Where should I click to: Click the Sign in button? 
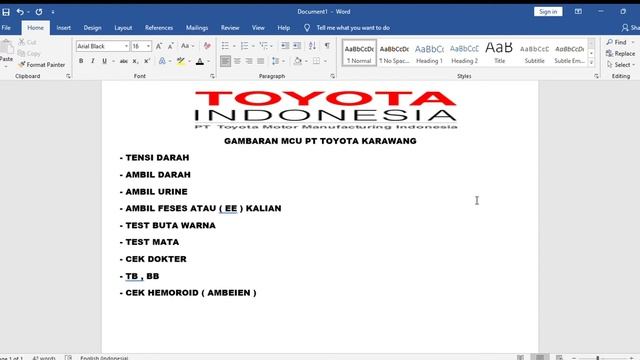click(x=548, y=12)
